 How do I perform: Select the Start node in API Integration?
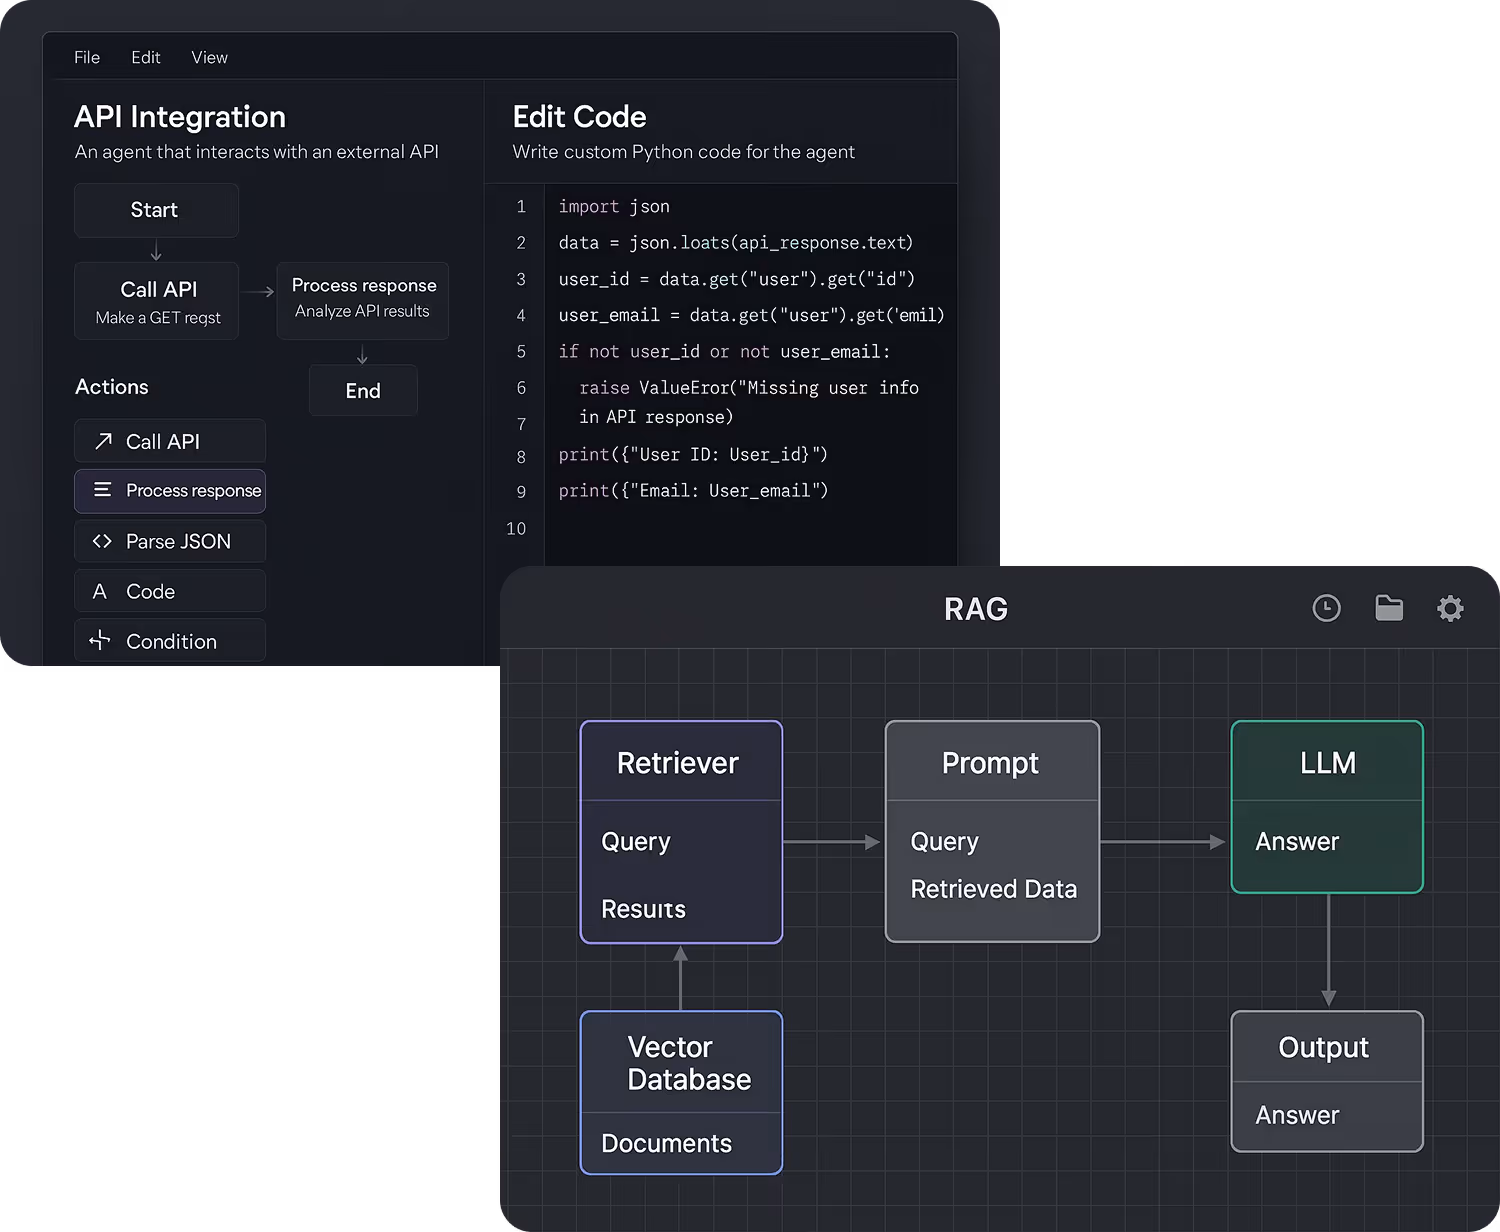click(x=156, y=210)
